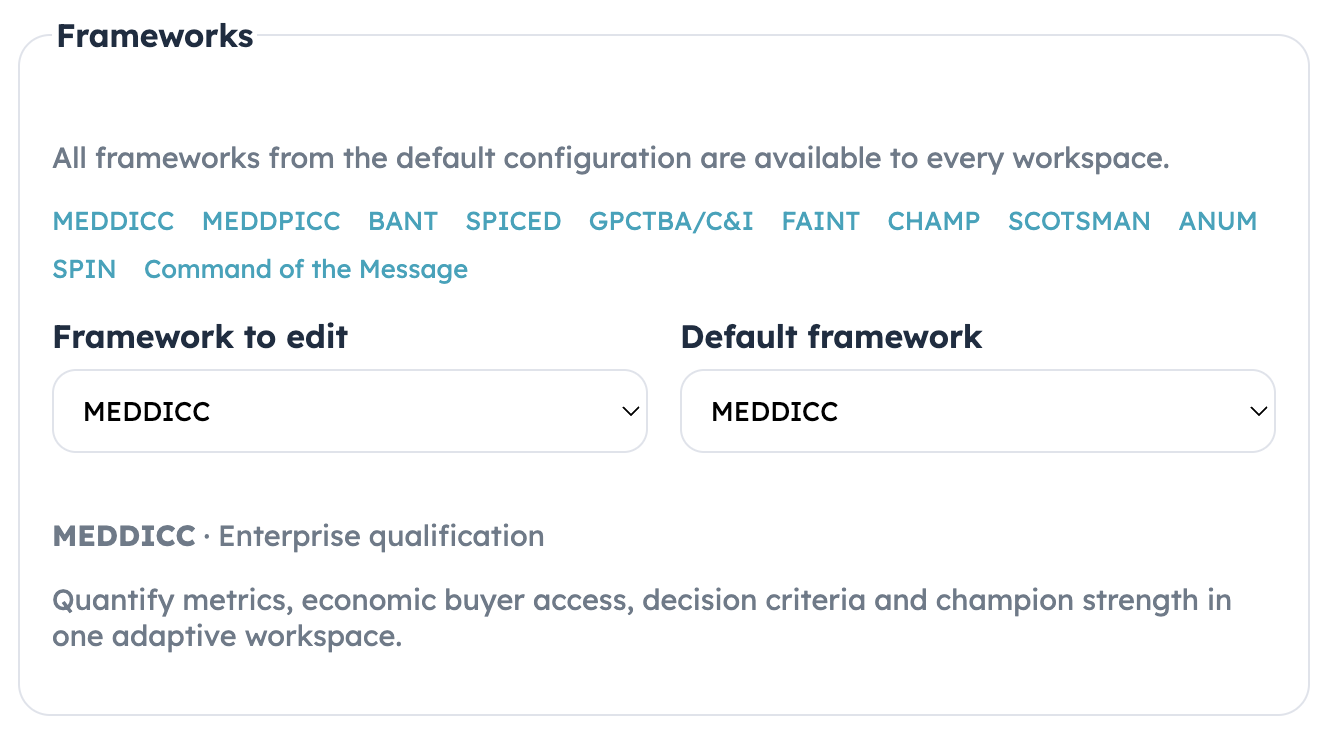Select the SCOTSMAN framework link
The height and width of the screenshot is (732, 1336).
(x=1079, y=221)
